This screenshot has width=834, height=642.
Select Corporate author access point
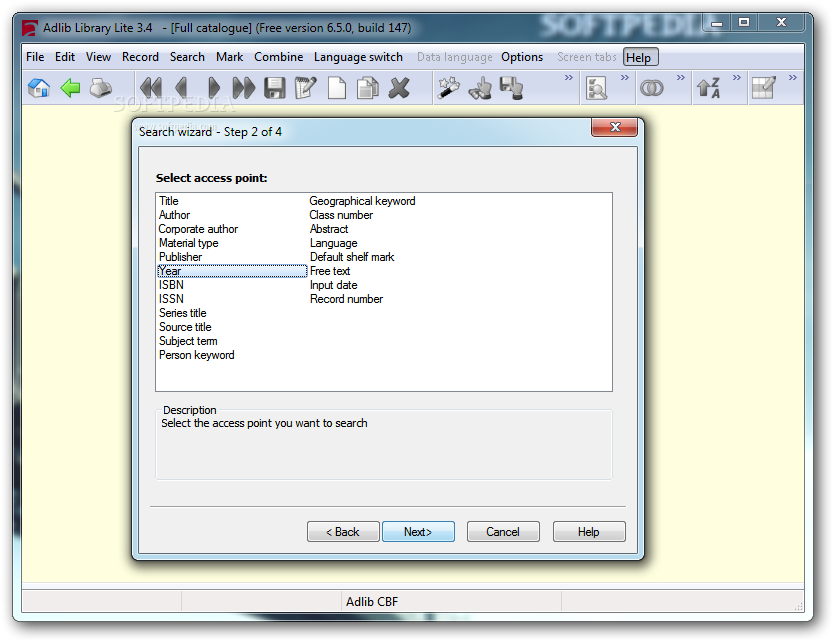(x=198, y=229)
